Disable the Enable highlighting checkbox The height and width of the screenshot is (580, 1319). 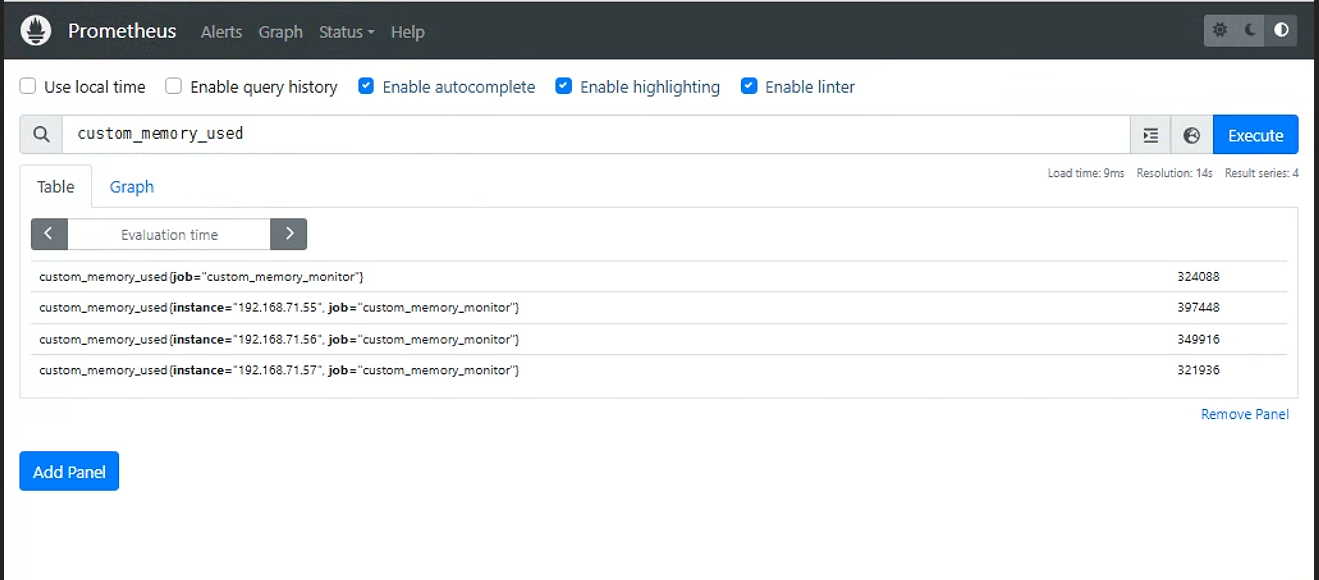(x=564, y=87)
